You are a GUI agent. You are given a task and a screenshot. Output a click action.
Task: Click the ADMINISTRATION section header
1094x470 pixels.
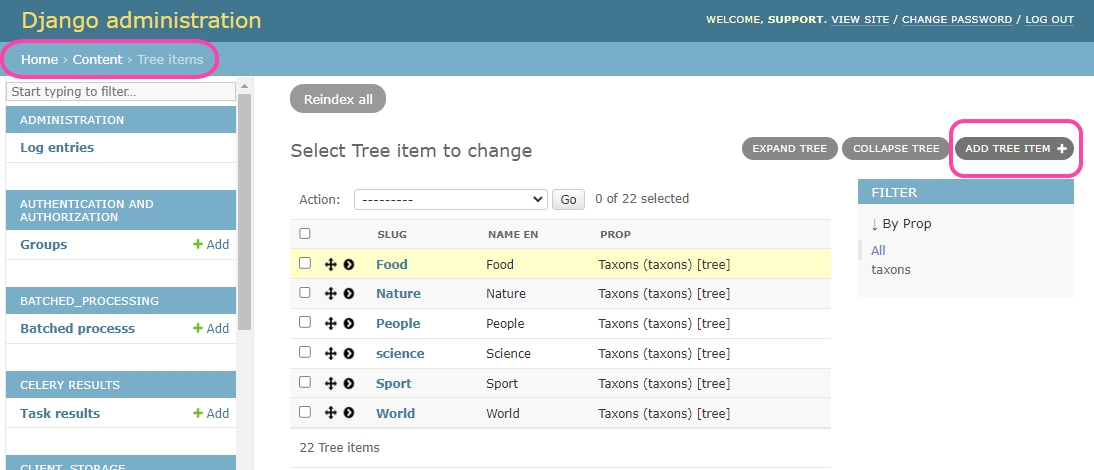click(121, 120)
